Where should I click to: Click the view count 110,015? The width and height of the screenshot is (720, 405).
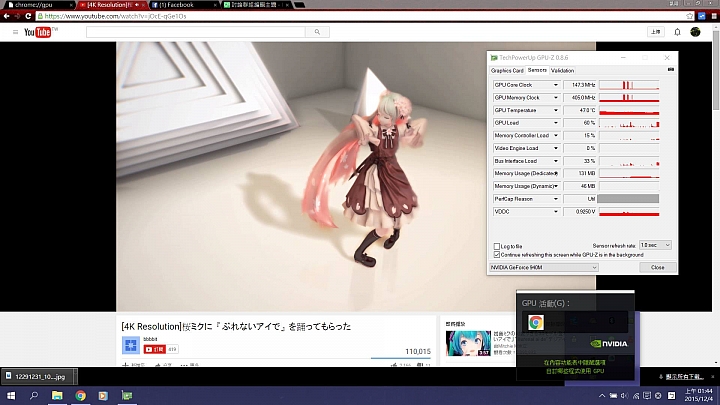pyautogui.click(x=418, y=351)
